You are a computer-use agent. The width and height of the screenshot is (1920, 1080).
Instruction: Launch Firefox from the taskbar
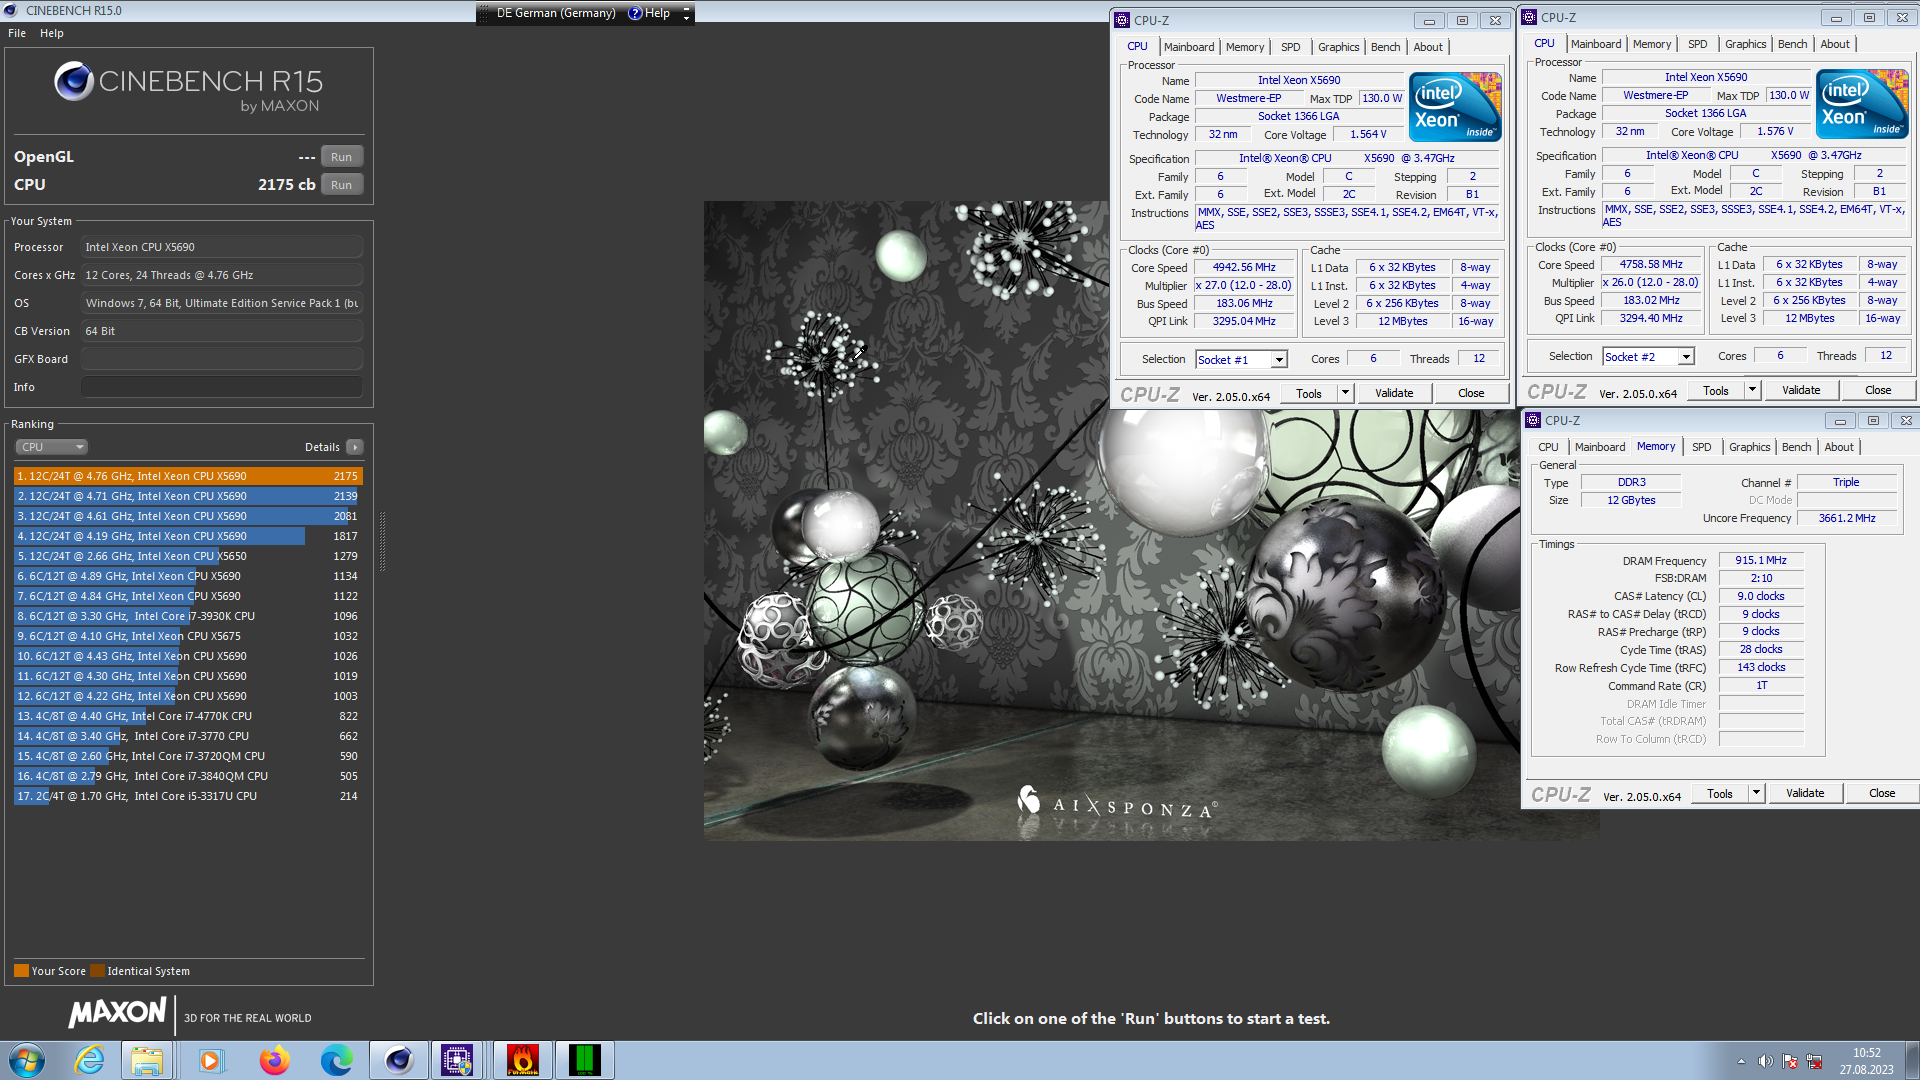[x=273, y=1060]
